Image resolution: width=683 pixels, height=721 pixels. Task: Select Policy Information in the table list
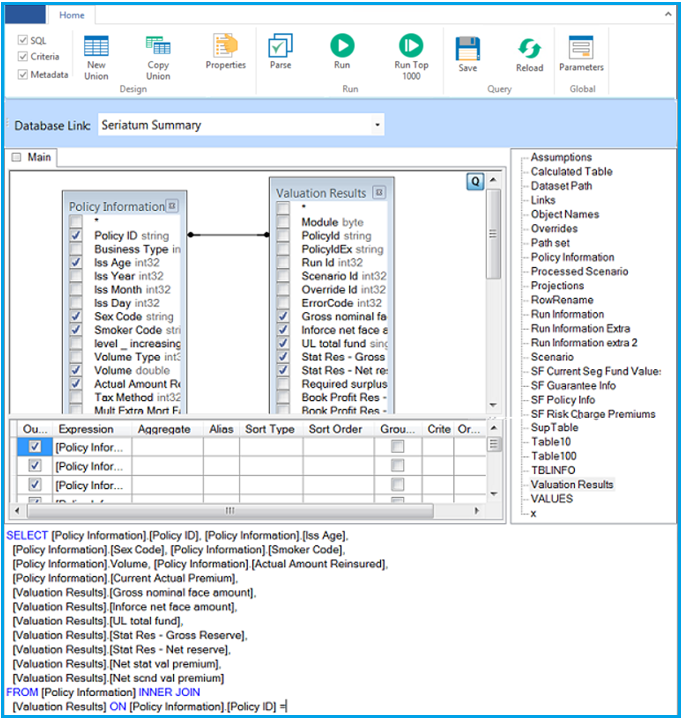(572, 257)
